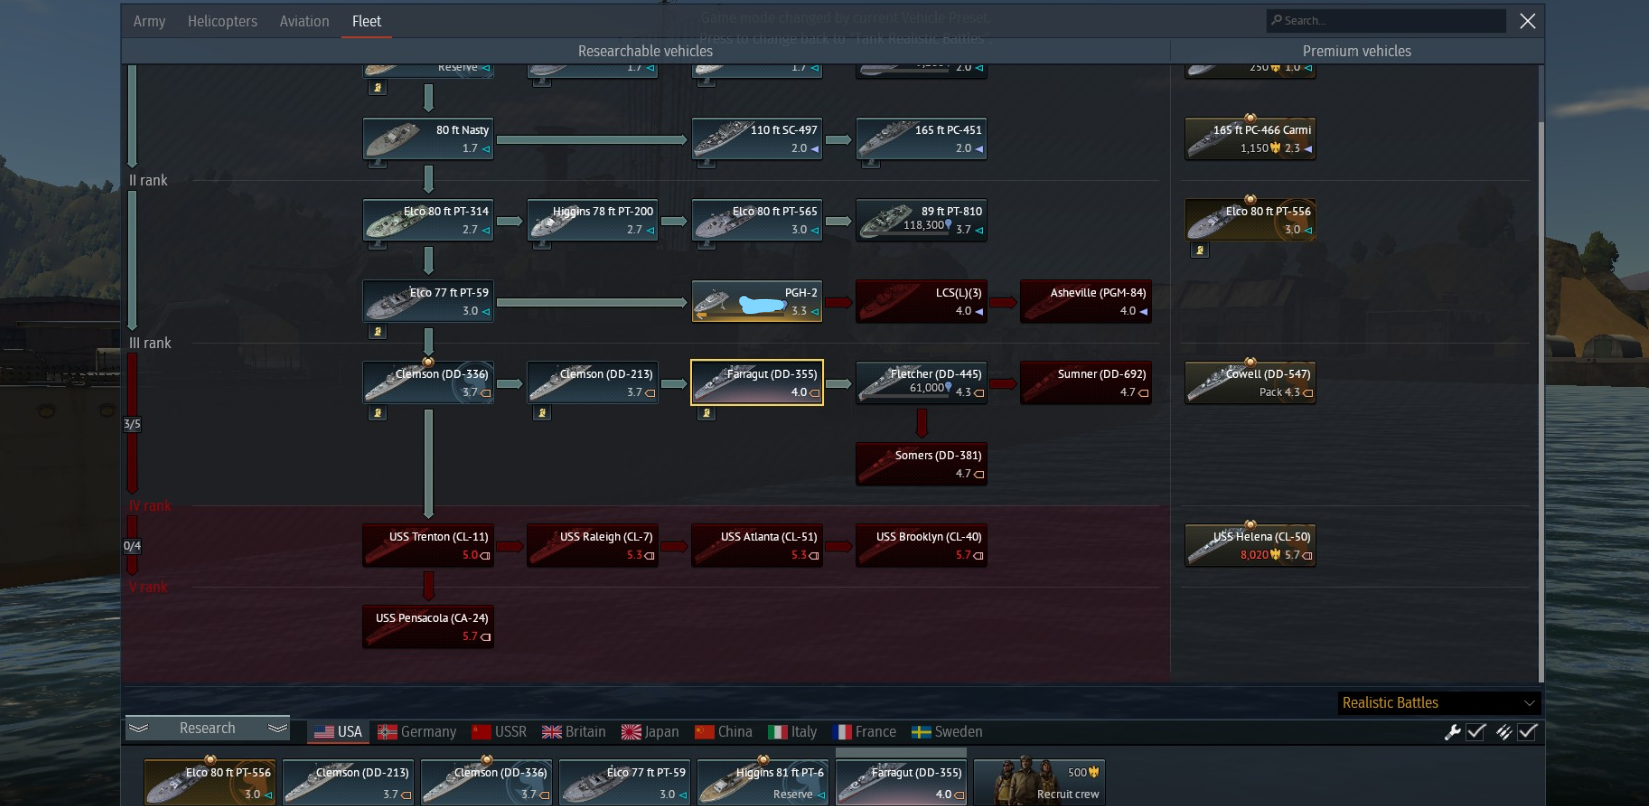1649x806 pixels.
Task: Select premium USS Helena (CL-50) card
Action: click(x=1250, y=546)
